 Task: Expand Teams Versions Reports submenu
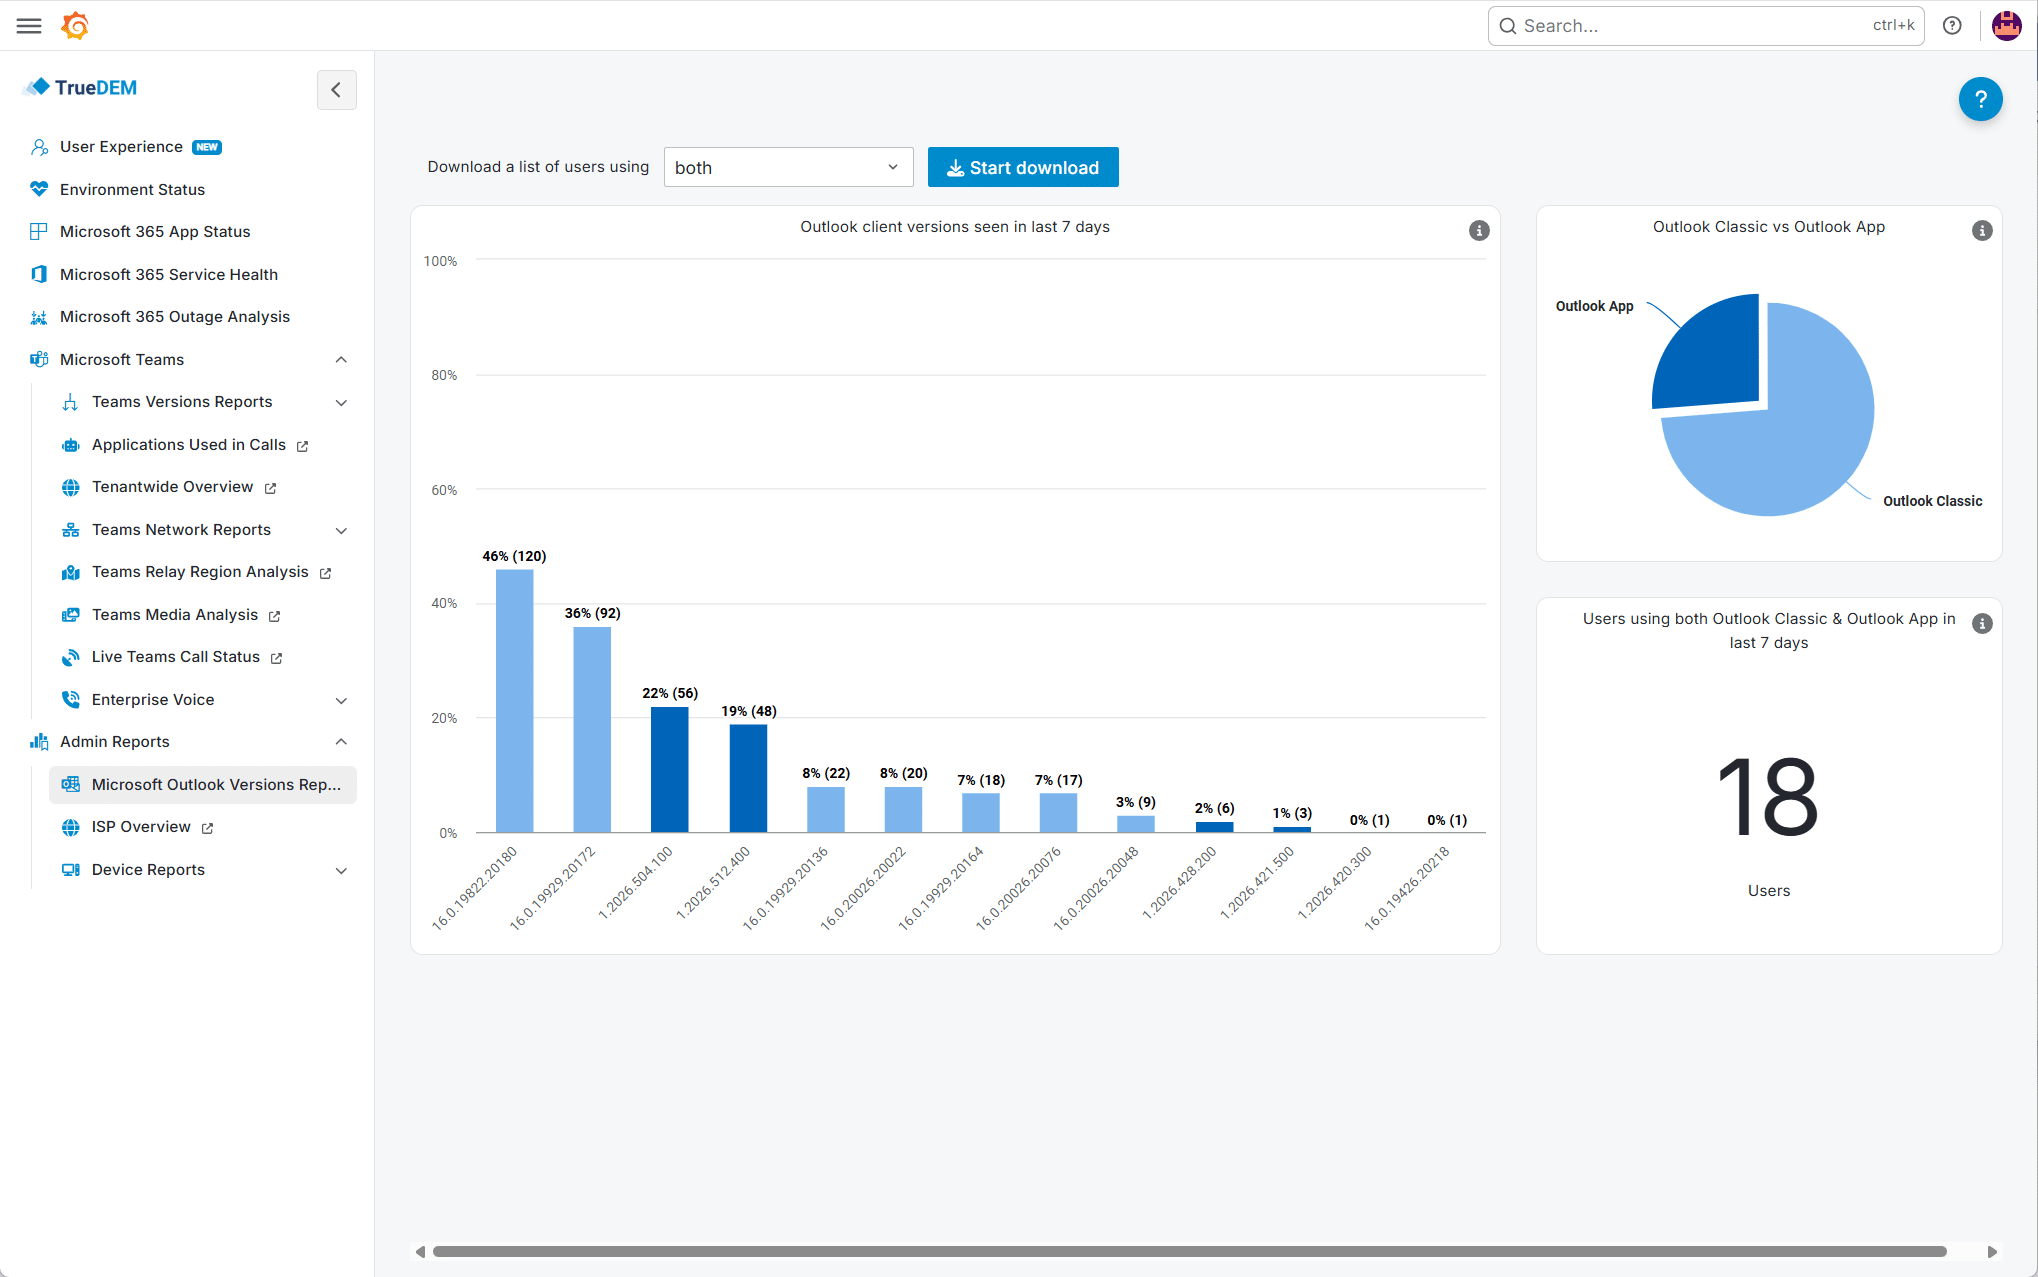point(341,402)
